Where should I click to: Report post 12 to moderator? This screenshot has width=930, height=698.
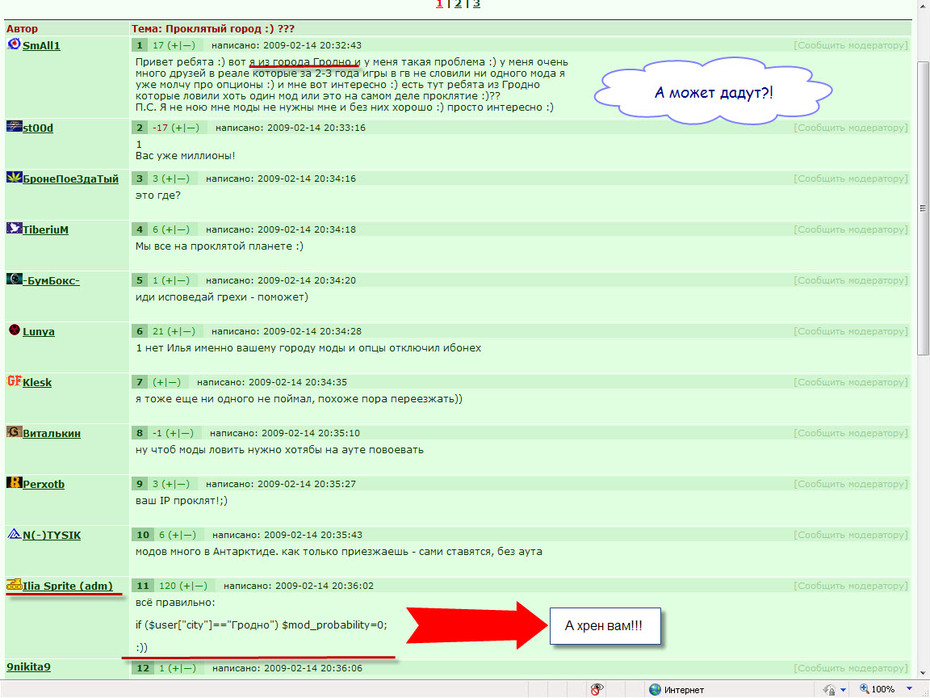[851, 669]
